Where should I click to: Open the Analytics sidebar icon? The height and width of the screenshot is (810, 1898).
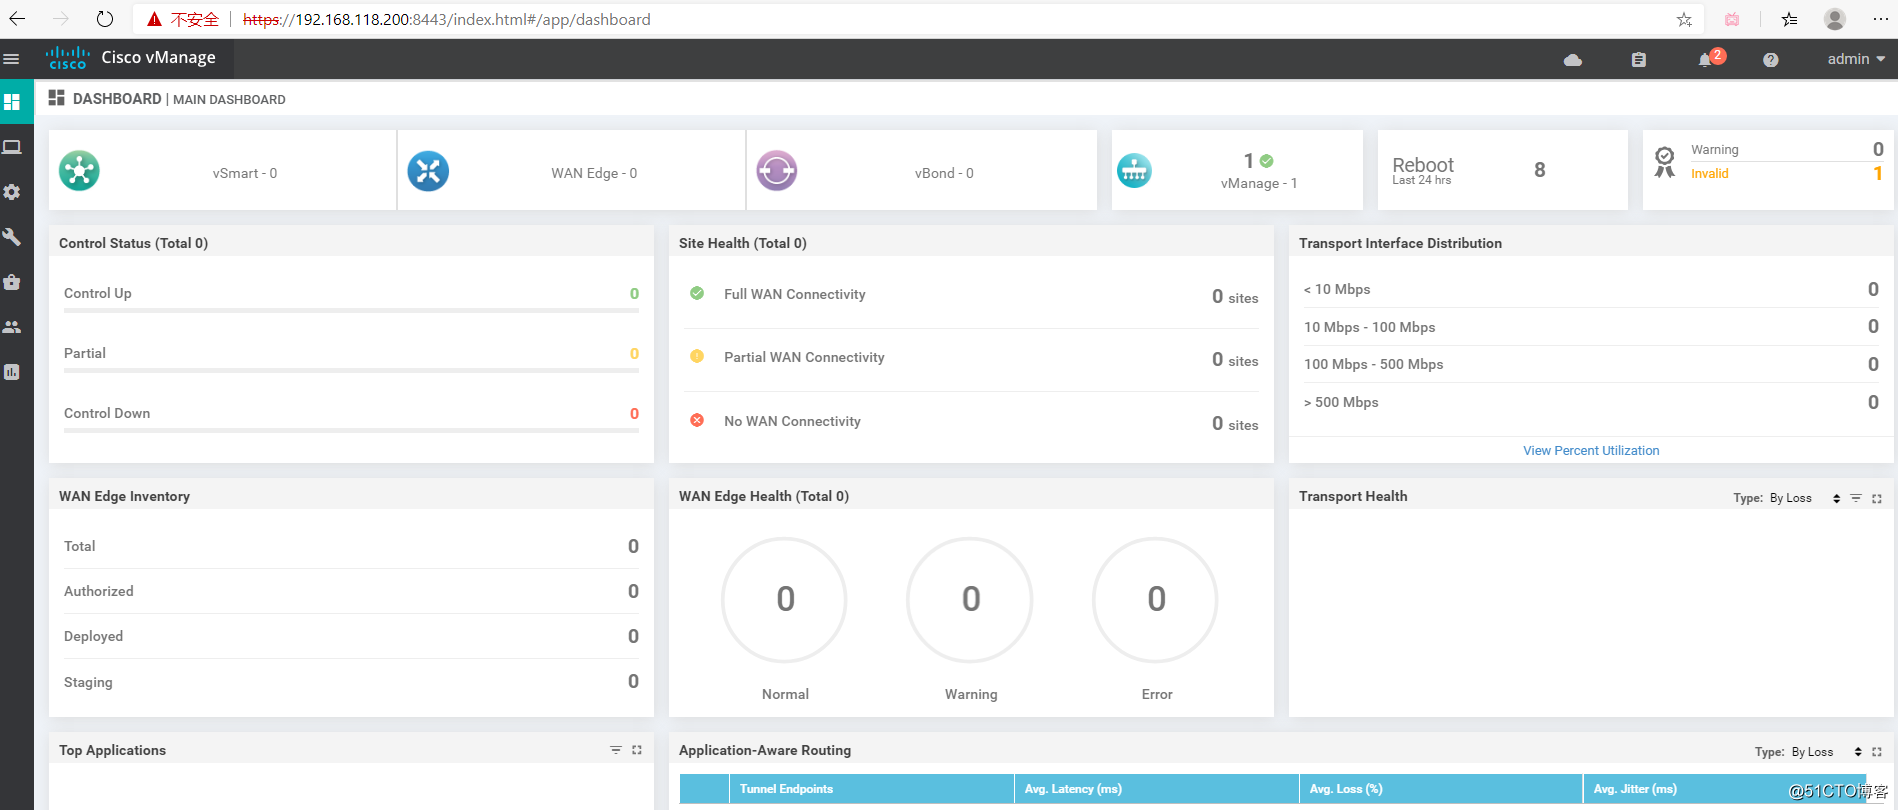coord(12,372)
